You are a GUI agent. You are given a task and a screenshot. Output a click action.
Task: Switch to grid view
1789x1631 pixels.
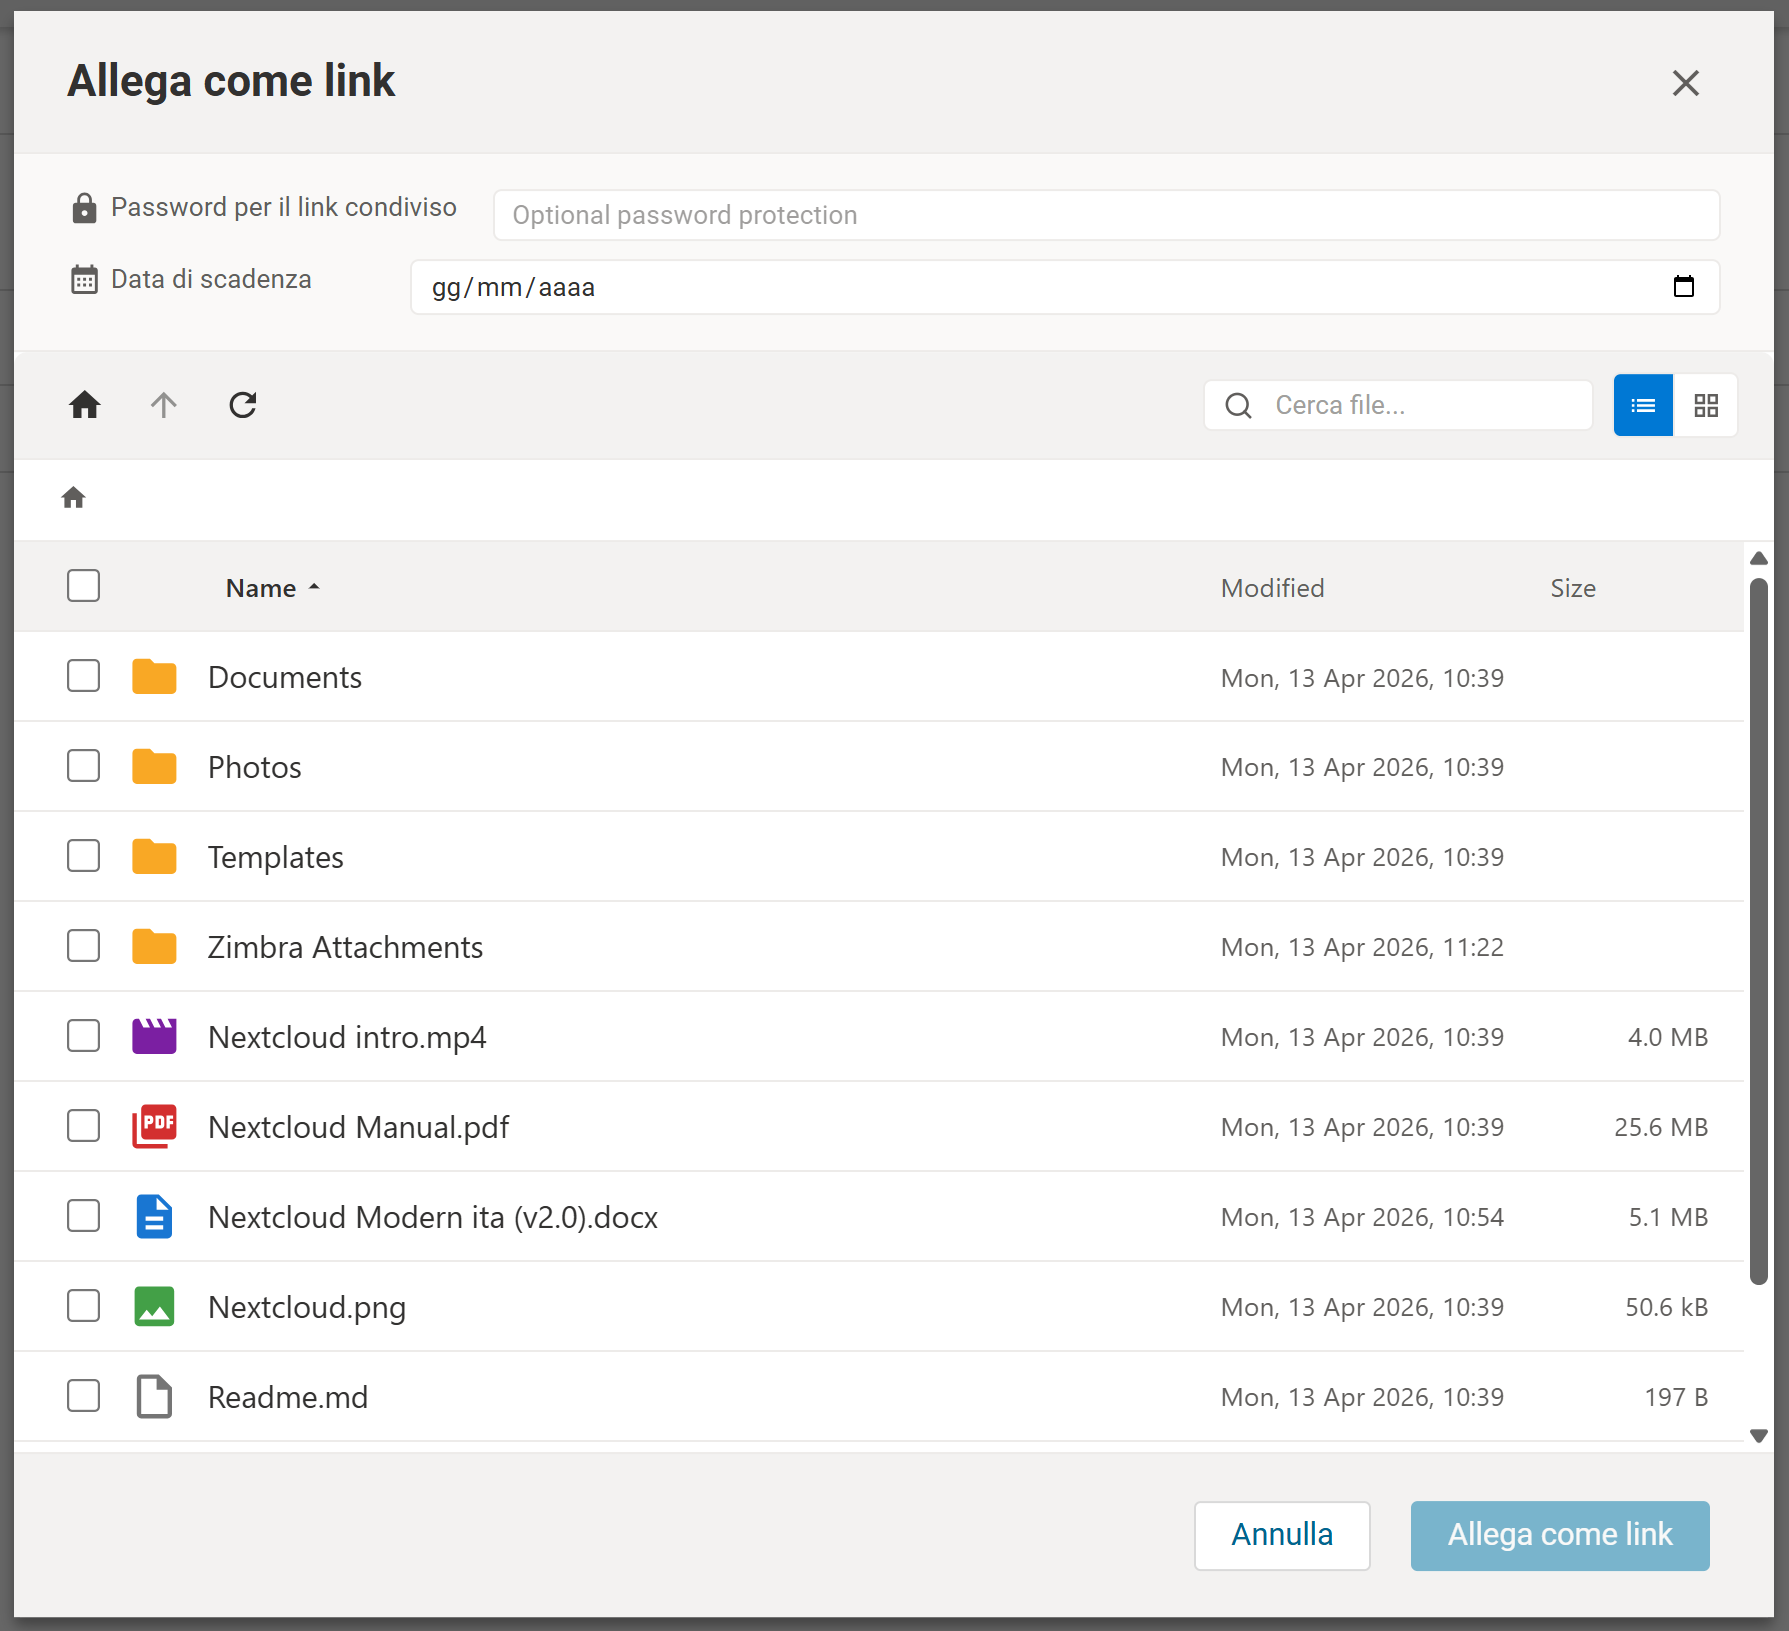pos(1706,405)
